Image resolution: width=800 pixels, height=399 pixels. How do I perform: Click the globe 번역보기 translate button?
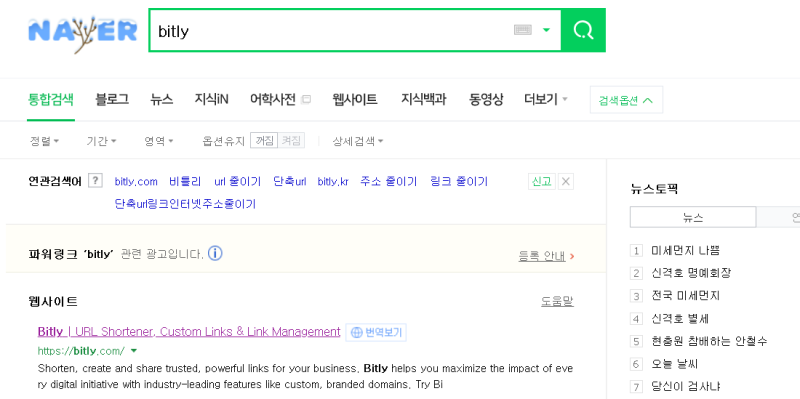click(376, 333)
